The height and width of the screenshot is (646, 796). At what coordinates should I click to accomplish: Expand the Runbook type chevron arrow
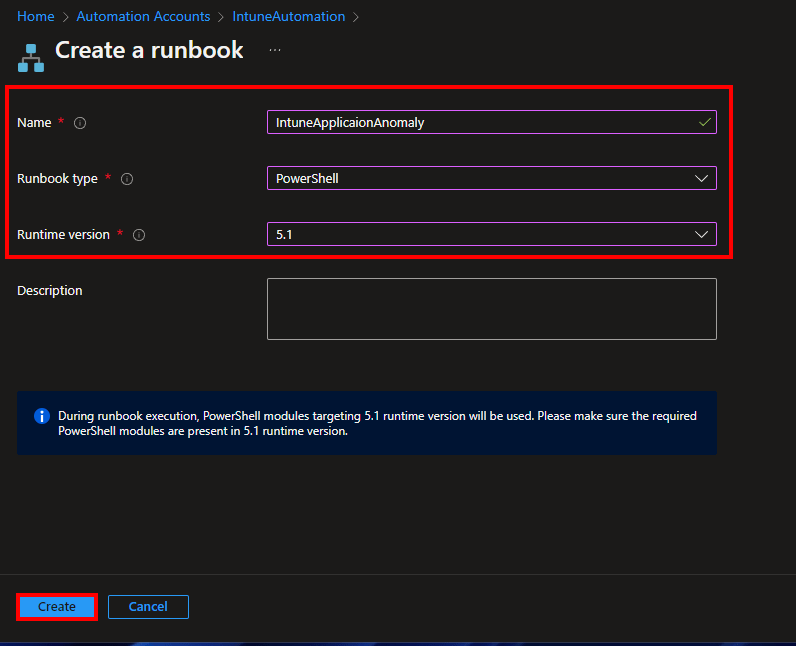[701, 178]
